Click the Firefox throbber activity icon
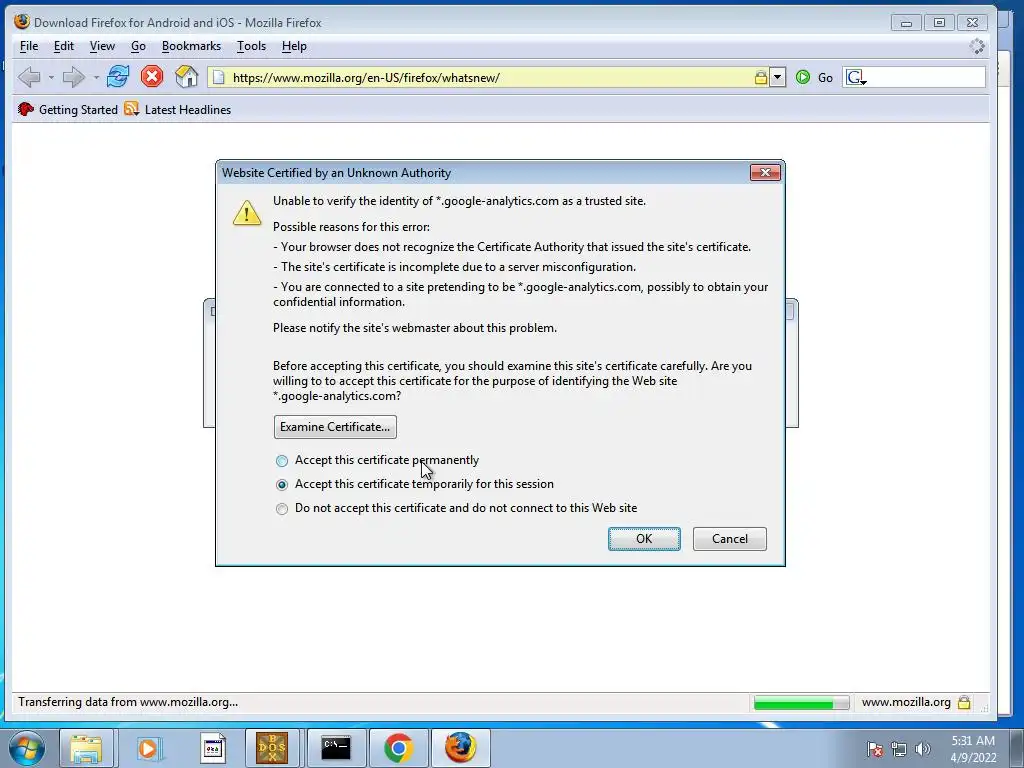The height and width of the screenshot is (768, 1024). coord(977,46)
